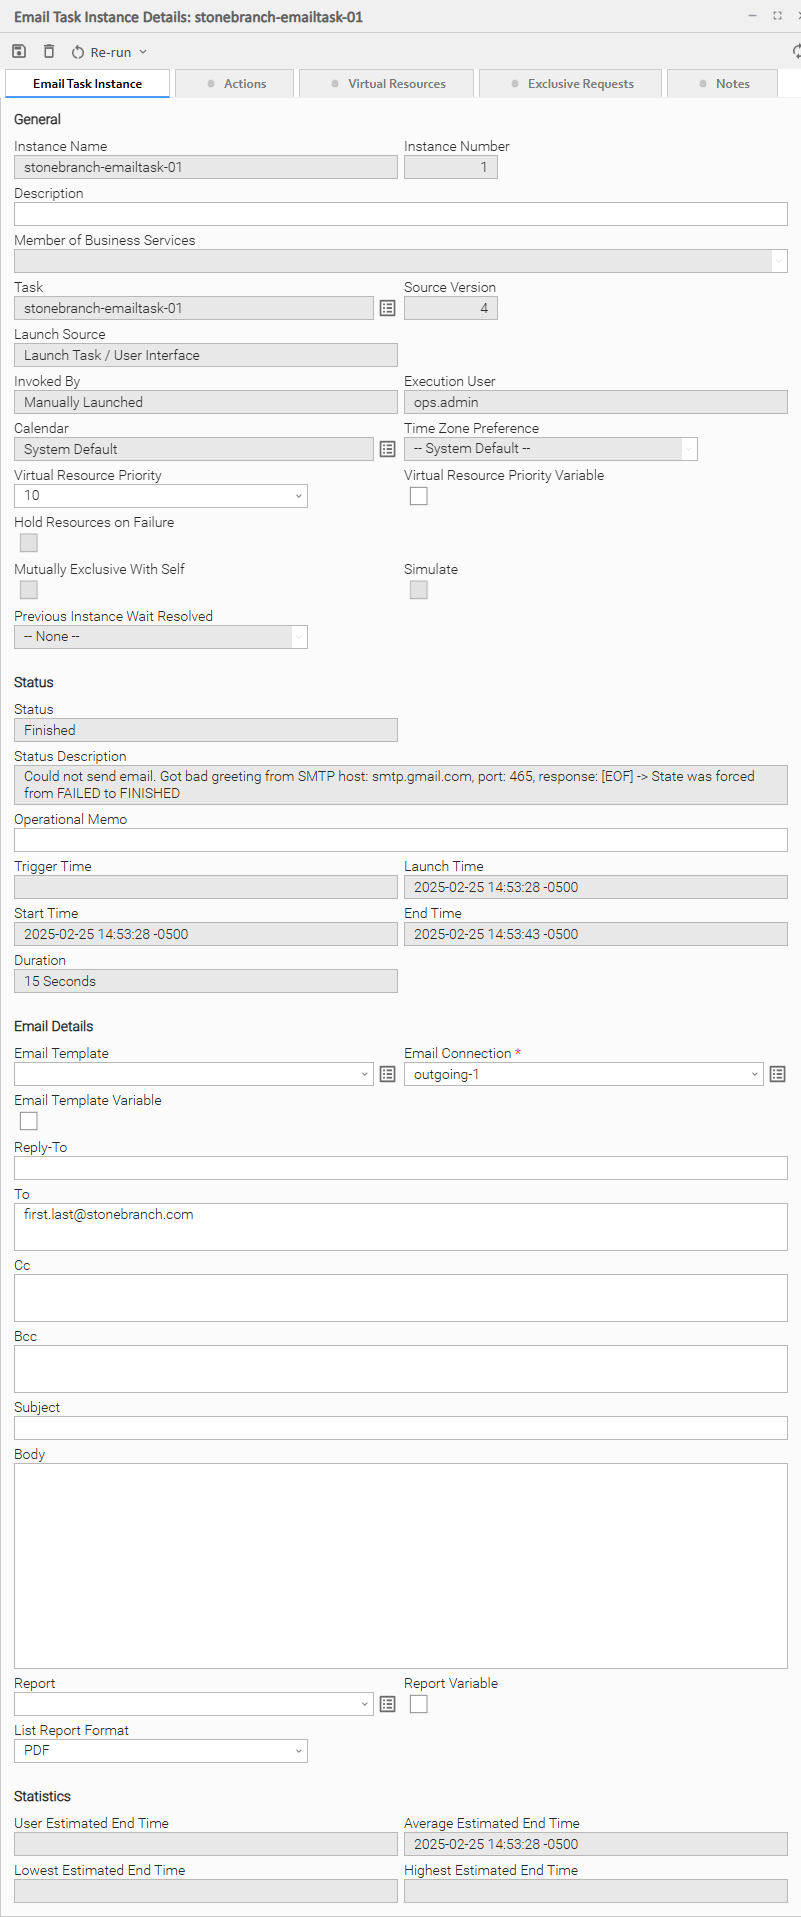Open Calendar details icon beside System Default
801x1917 pixels.
coord(388,450)
